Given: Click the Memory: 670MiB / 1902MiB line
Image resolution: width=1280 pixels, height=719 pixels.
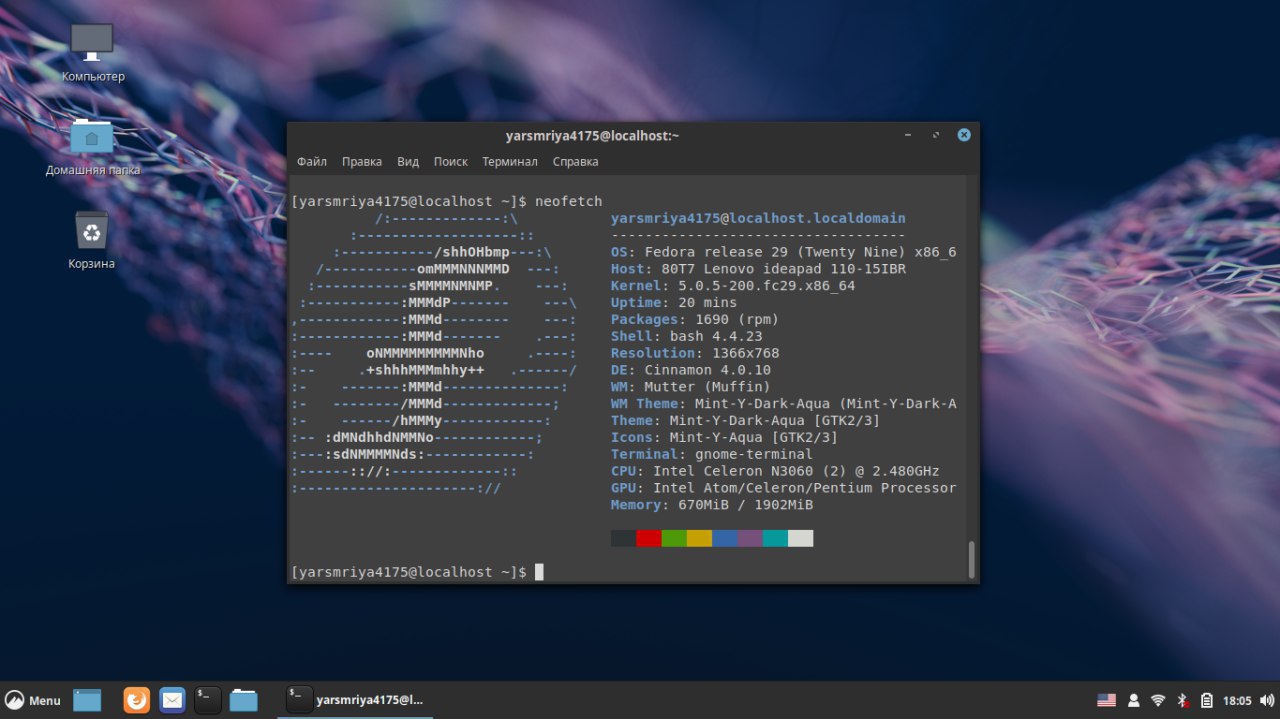Looking at the screenshot, I should click(712, 505).
